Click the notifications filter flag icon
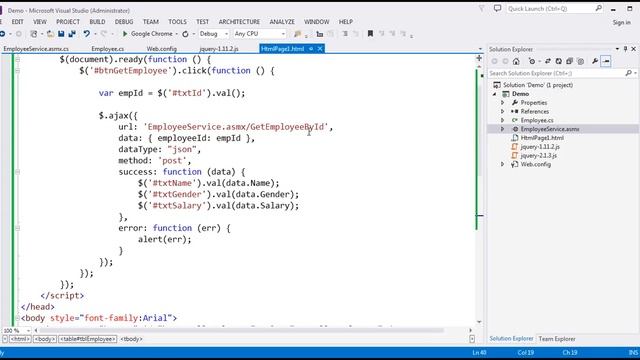Viewport: 640px width, 360px height. tap(482, 8)
